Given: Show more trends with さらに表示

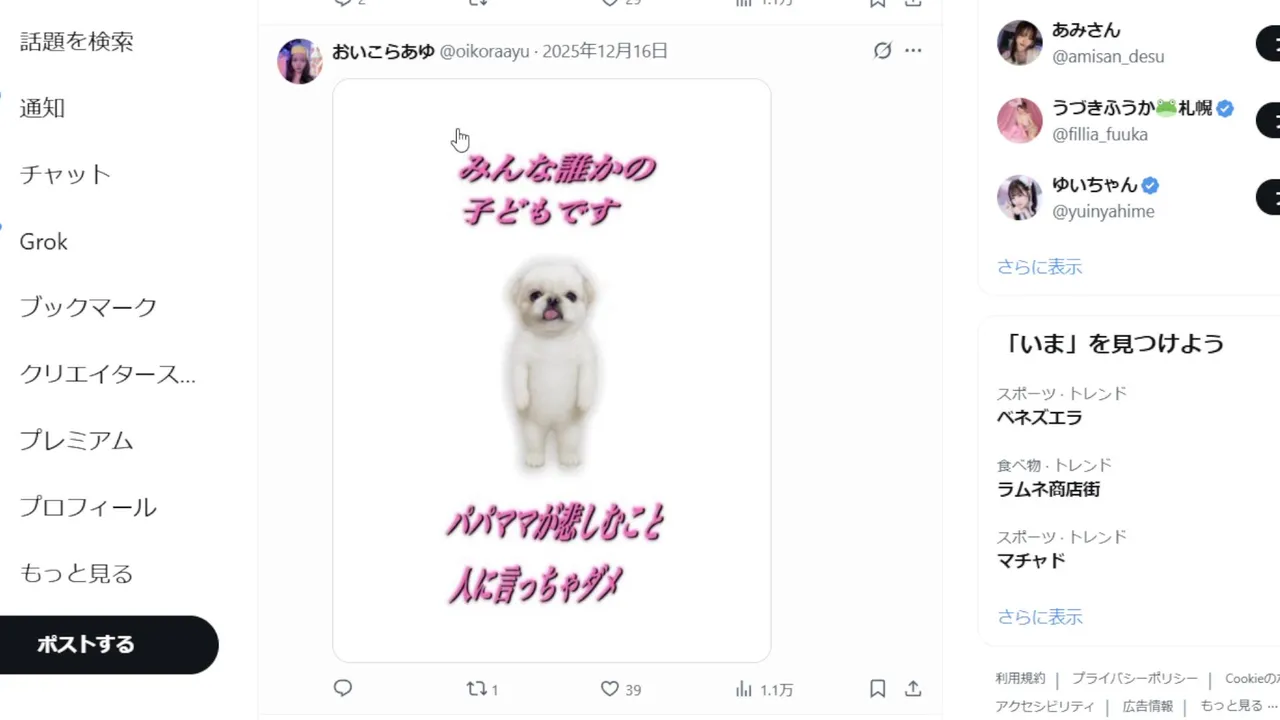Looking at the screenshot, I should tap(1039, 617).
